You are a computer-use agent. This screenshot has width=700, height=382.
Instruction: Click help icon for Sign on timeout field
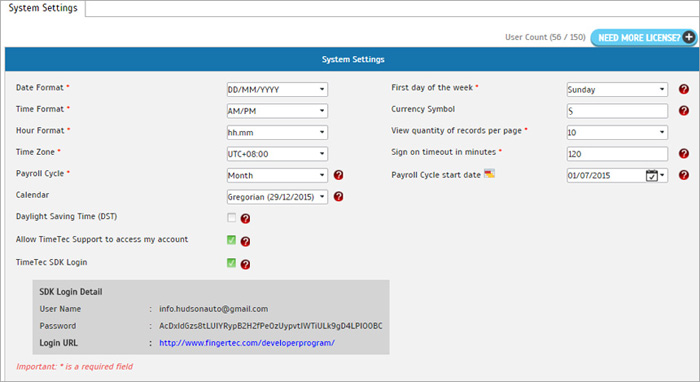click(683, 154)
